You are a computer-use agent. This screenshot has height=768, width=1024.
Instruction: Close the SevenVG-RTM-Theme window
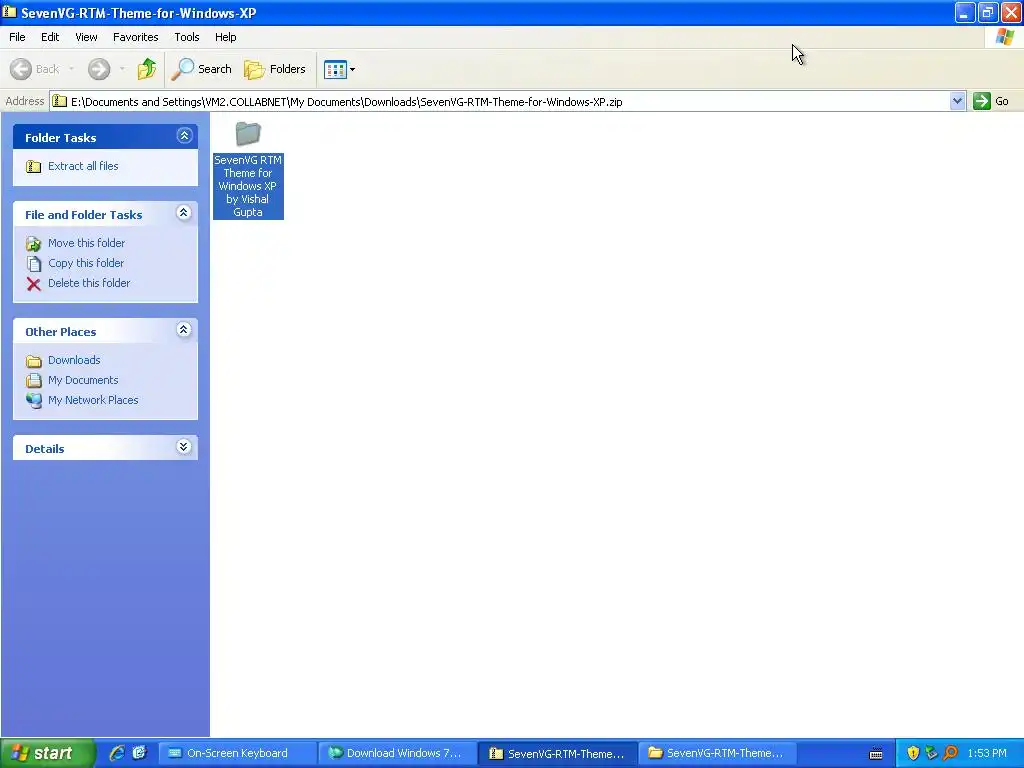(x=1012, y=12)
